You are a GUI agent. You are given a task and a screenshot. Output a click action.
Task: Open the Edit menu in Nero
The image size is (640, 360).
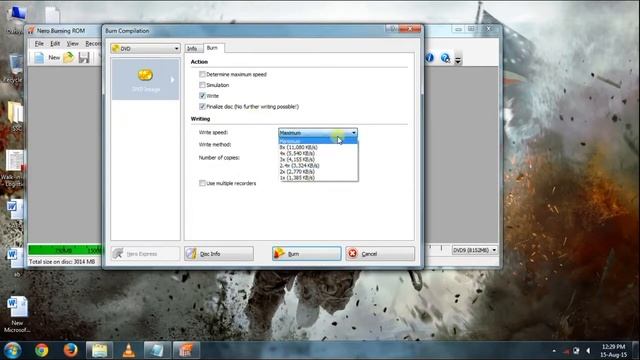tap(55, 43)
